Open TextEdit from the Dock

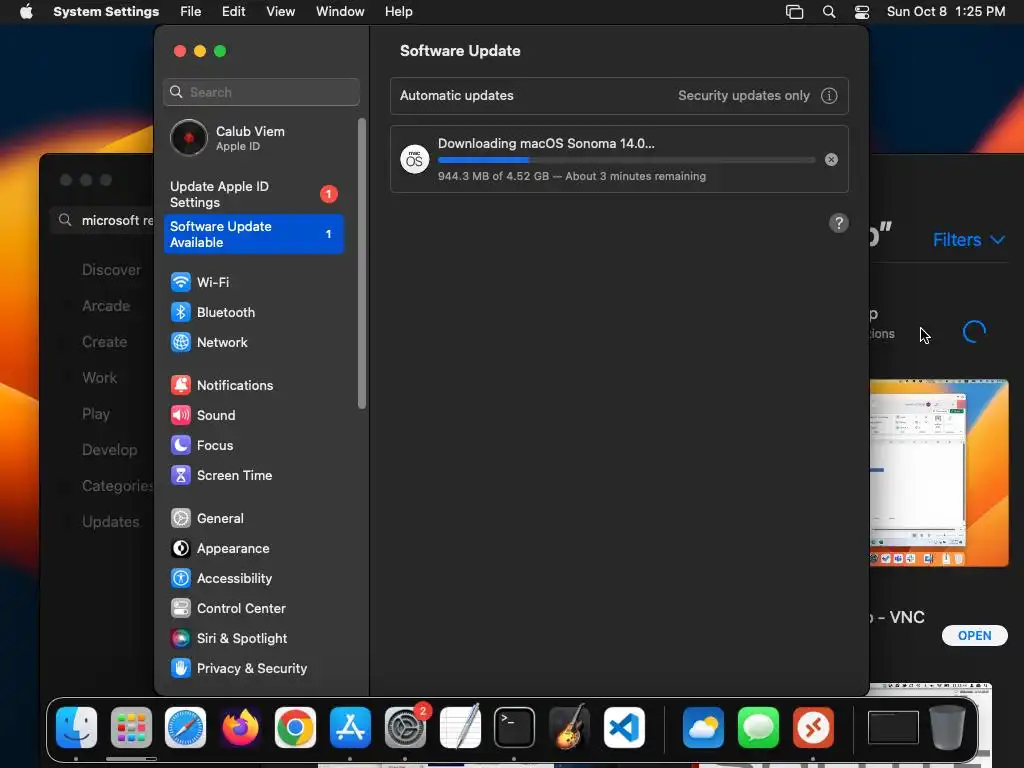click(460, 727)
